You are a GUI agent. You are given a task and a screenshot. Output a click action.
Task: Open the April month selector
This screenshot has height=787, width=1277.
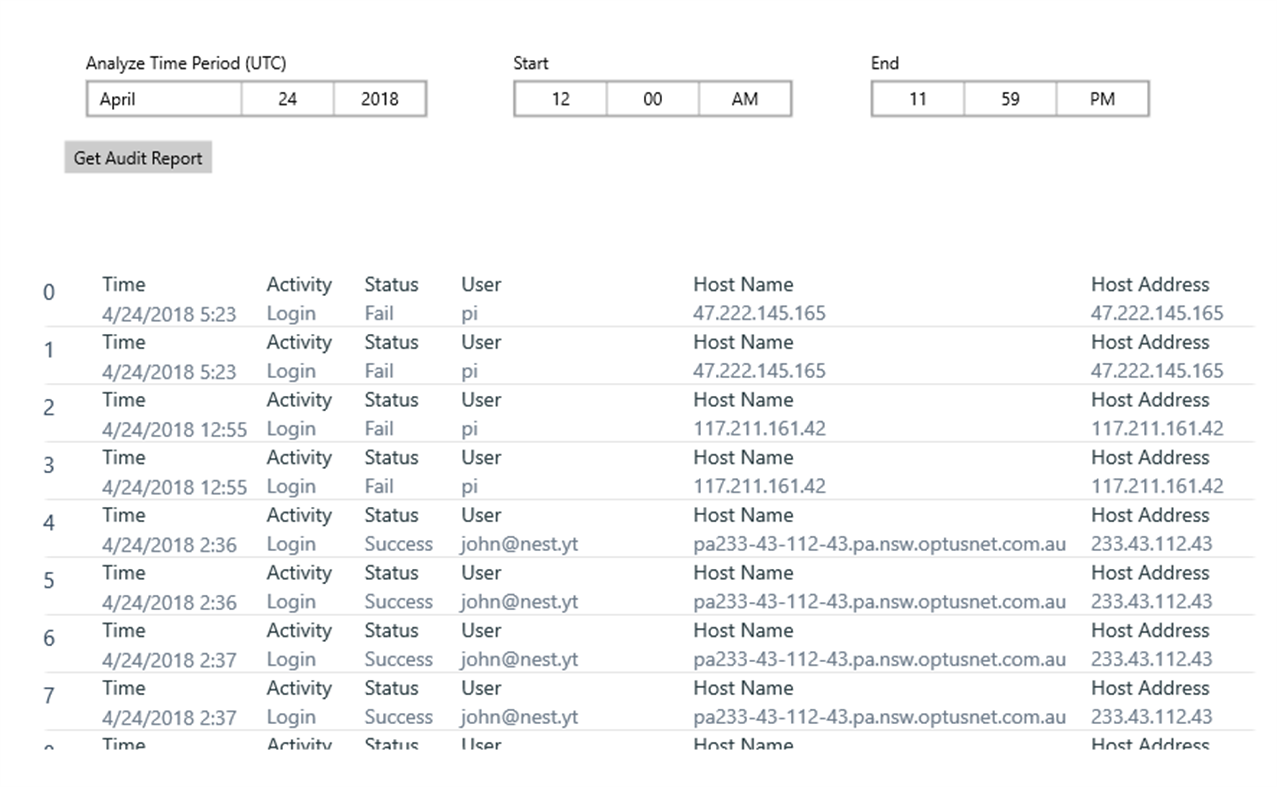click(164, 99)
